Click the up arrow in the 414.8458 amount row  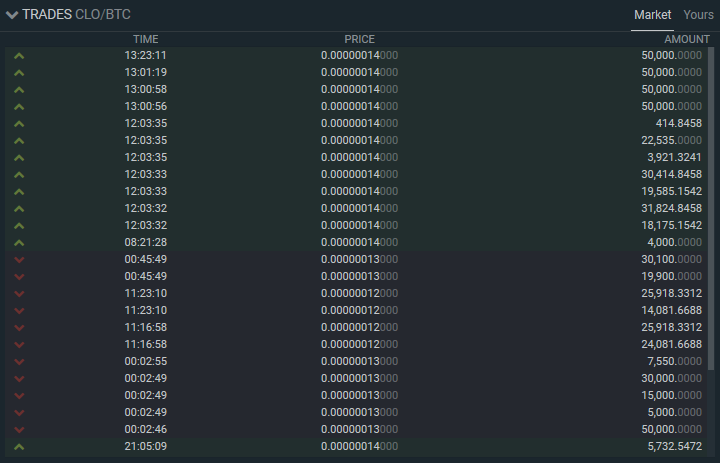(19, 124)
